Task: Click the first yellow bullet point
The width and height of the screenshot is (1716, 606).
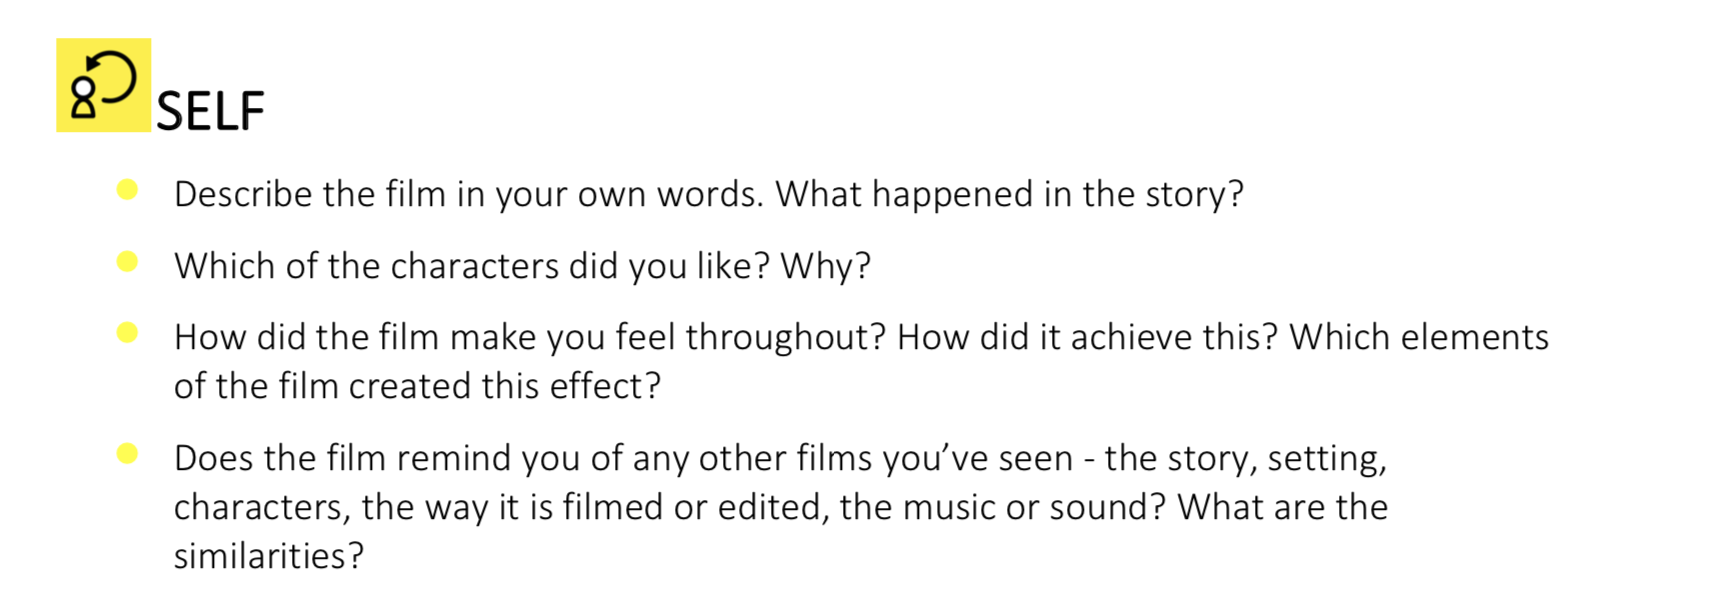Action: (127, 190)
